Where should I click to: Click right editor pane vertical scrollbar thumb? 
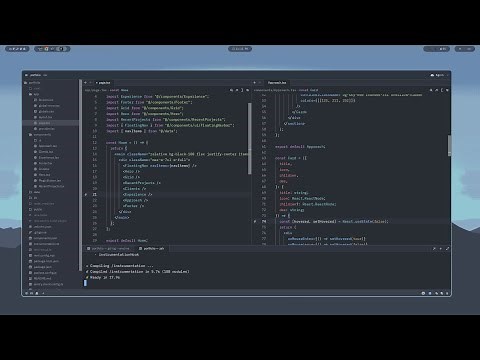(449, 145)
